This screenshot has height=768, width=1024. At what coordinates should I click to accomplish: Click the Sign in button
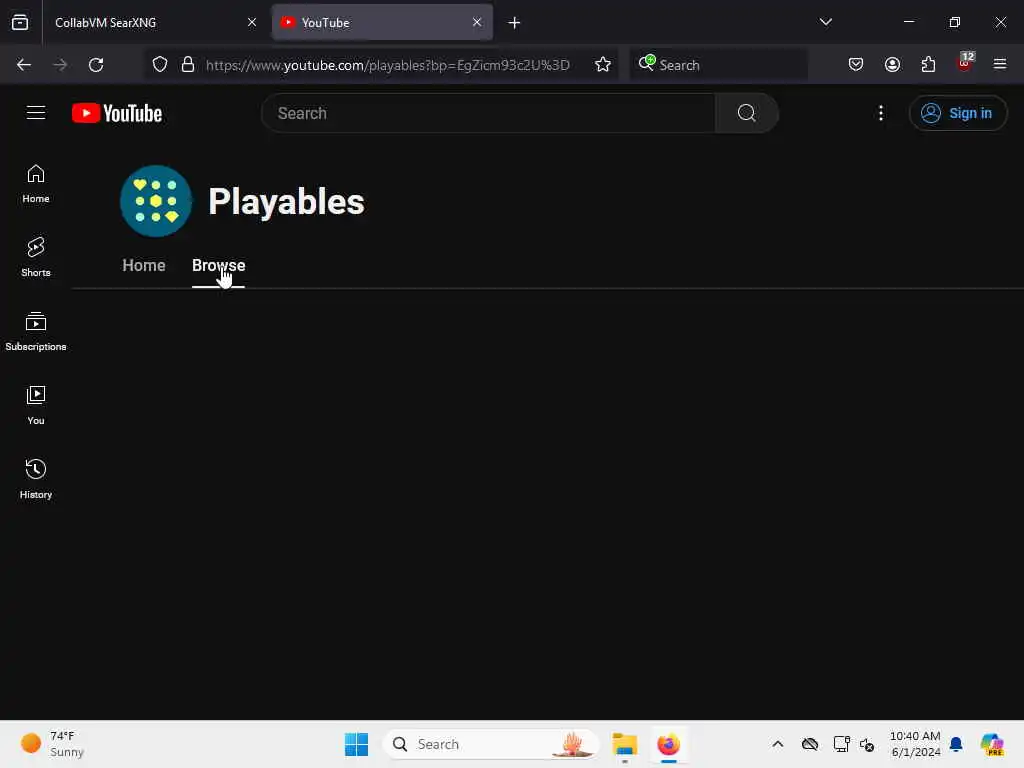click(957, 113)
